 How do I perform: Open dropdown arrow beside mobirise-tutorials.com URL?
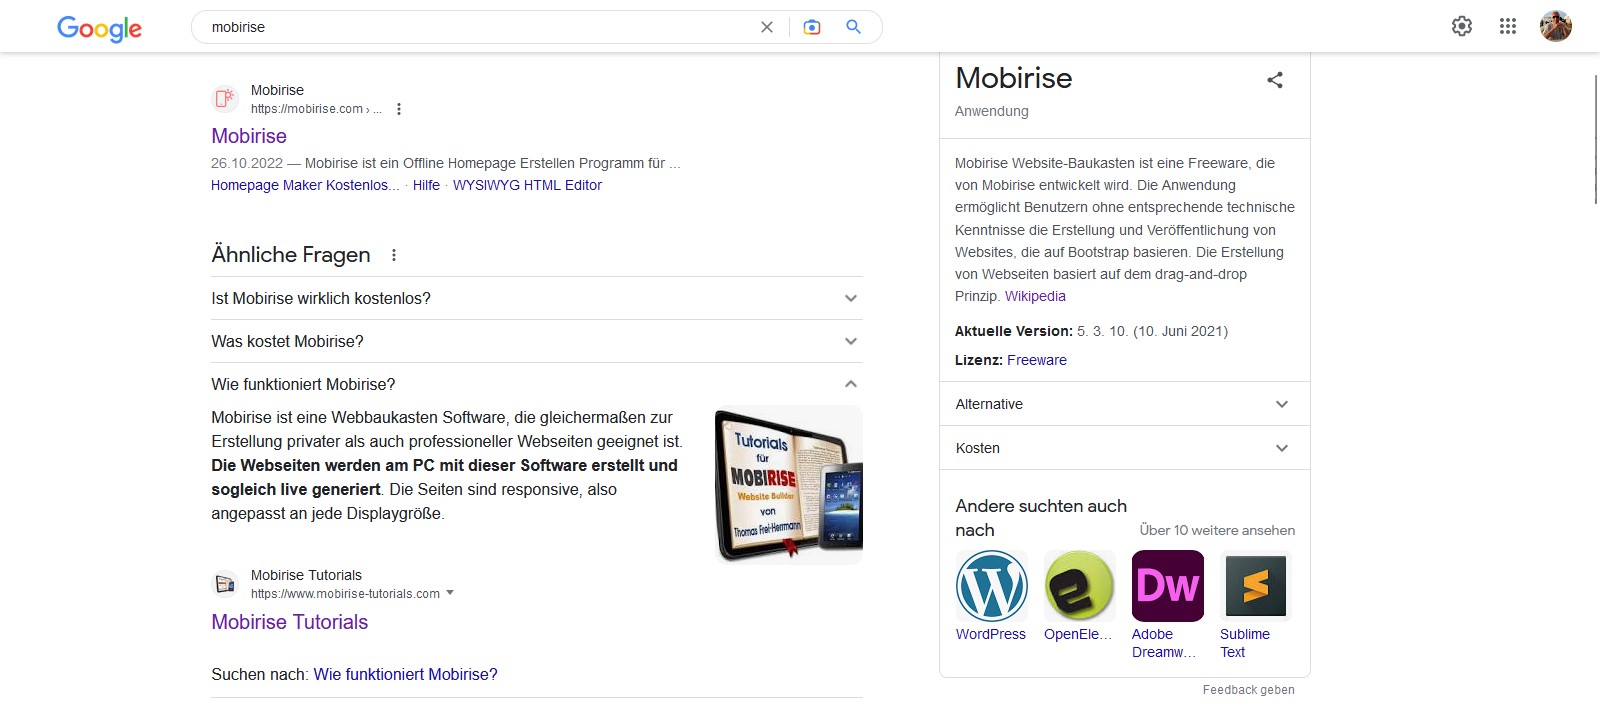click(450, 593)
